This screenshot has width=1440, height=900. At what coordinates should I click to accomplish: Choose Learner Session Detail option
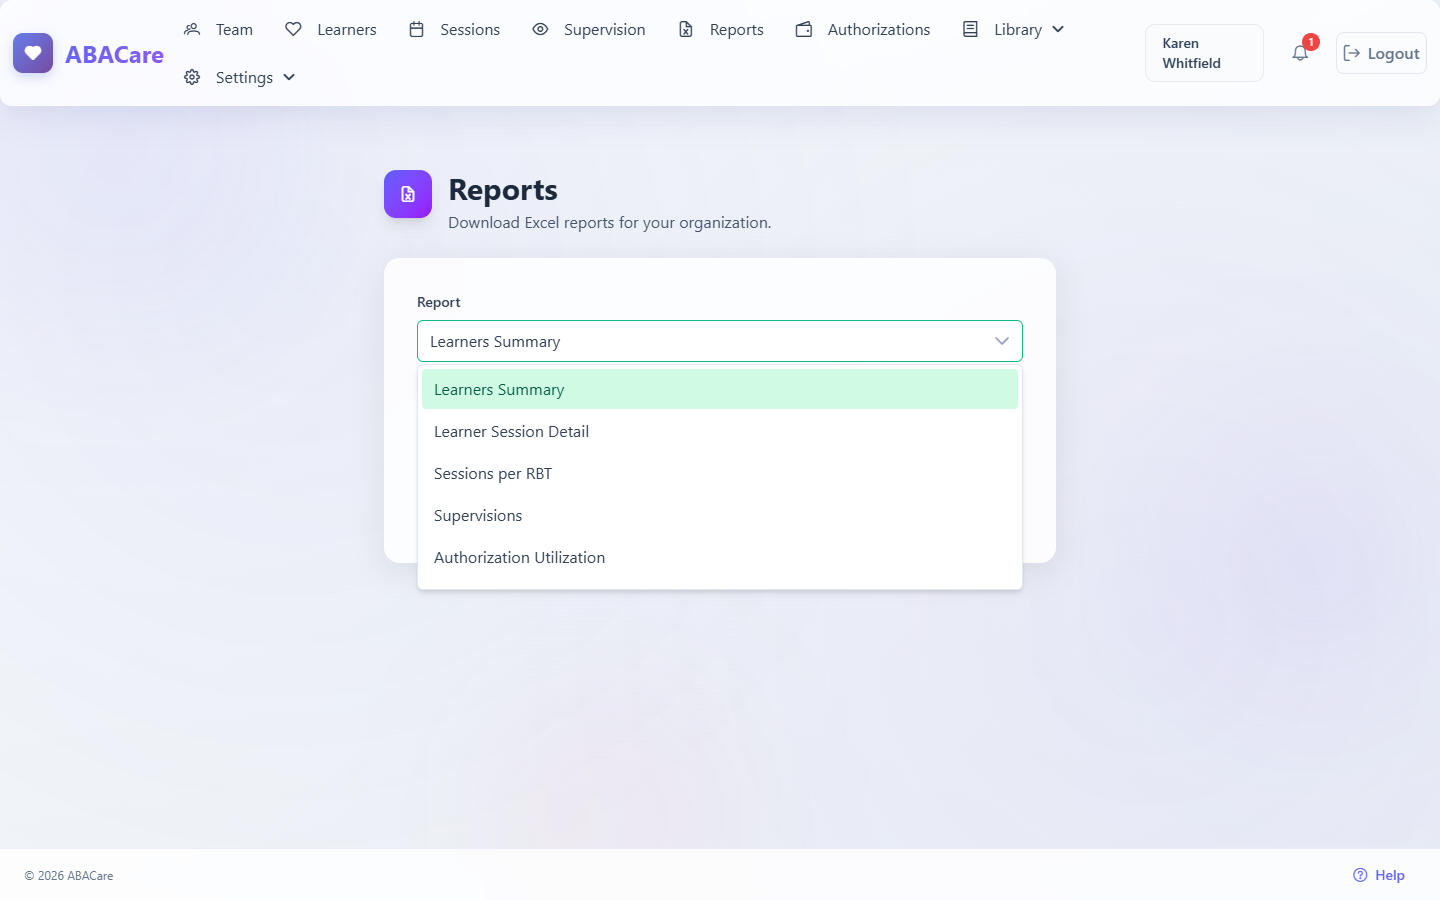720,431
